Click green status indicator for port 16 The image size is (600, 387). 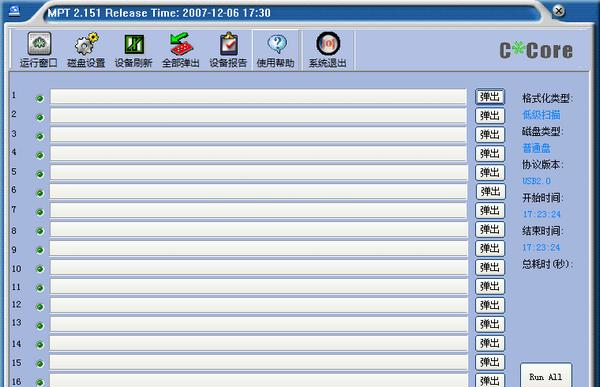[40, 382]
